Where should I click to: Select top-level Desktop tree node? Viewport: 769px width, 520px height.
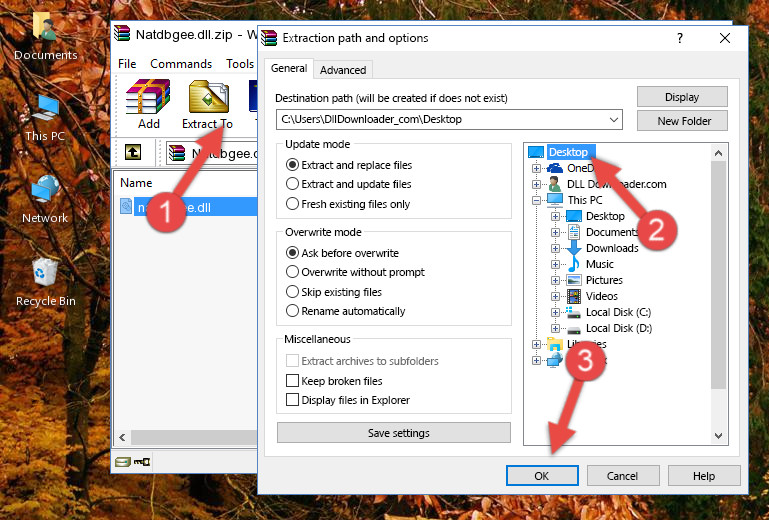click(x=568, y=152)
